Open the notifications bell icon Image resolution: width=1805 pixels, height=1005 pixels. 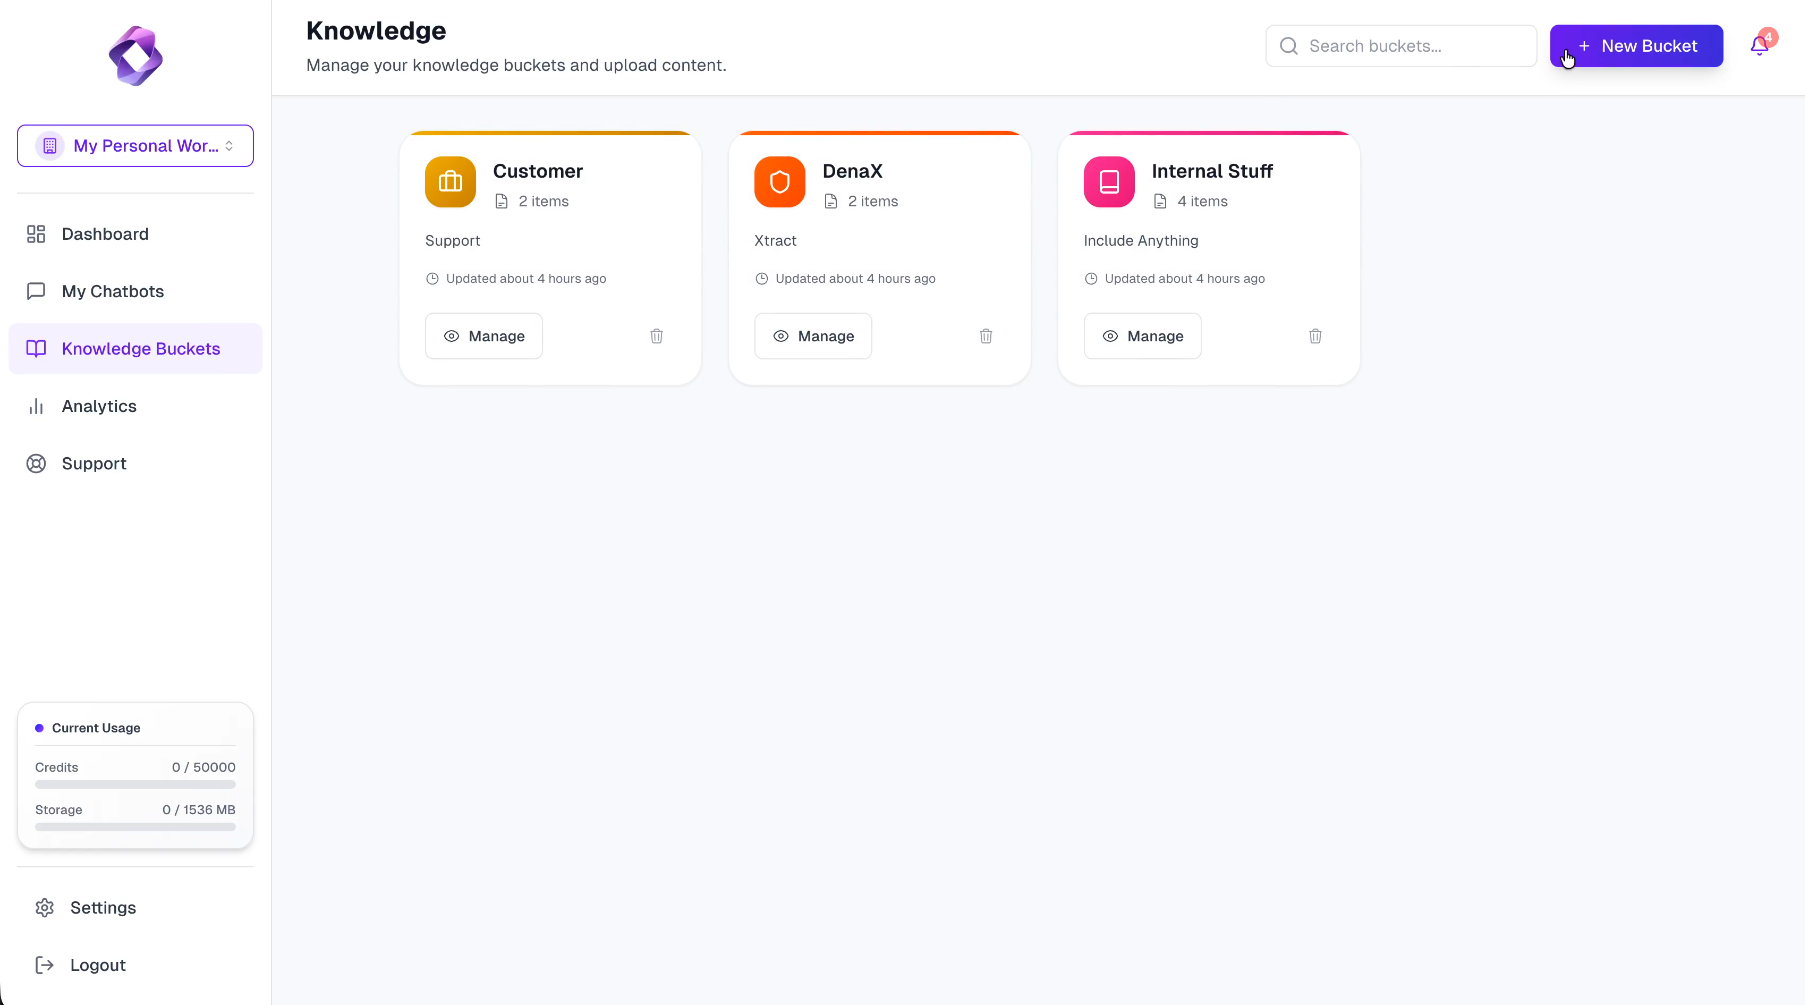tap(1759, 46)
